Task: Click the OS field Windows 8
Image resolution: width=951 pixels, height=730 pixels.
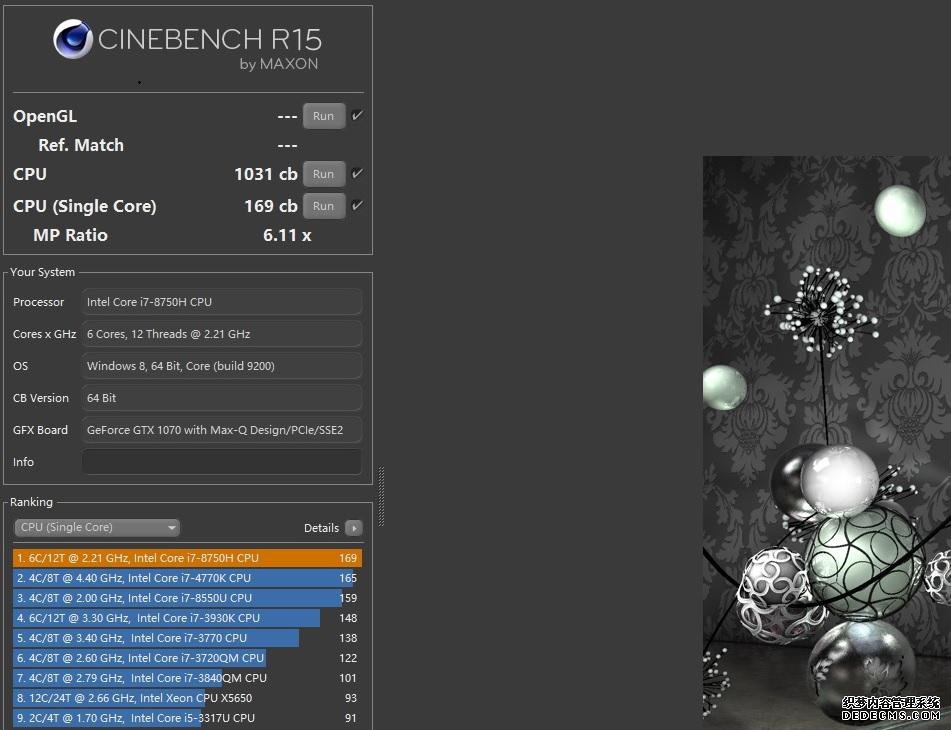Action: pos(222,366)
